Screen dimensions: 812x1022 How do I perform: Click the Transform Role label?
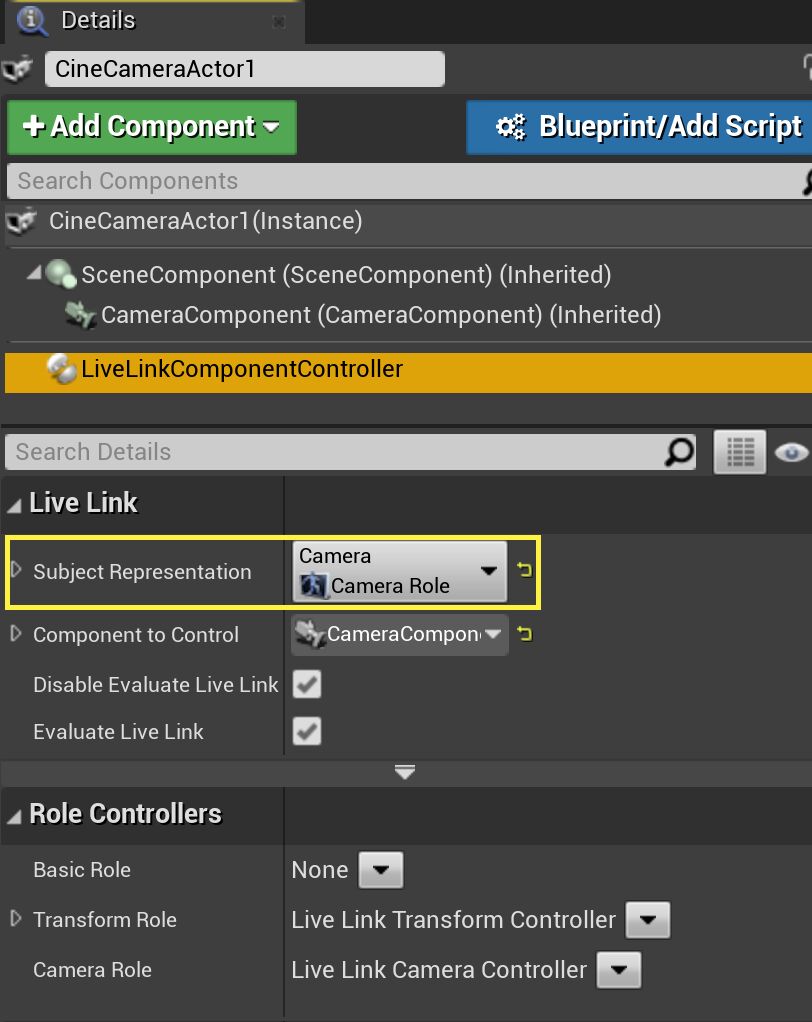point(105,920)
